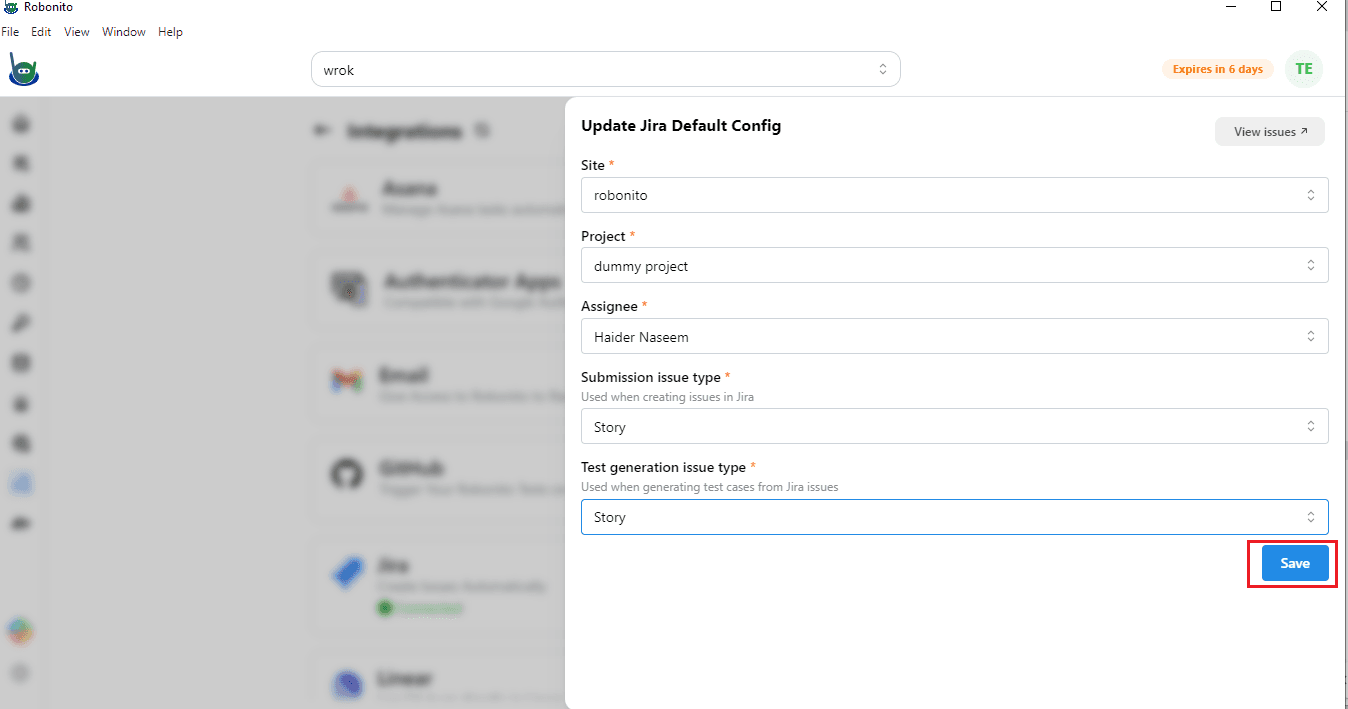Open the Assignee dropdown showing Haider Naseem
The image size is (1348, 709).
[x=955, y=336]
